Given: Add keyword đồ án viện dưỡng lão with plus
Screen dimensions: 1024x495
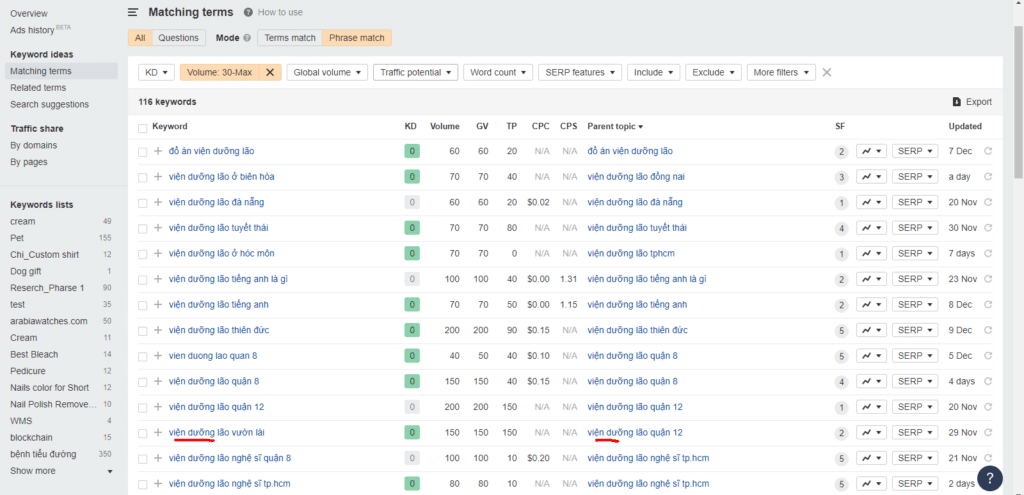Looking at the screenshot, I should coord(157,151).
